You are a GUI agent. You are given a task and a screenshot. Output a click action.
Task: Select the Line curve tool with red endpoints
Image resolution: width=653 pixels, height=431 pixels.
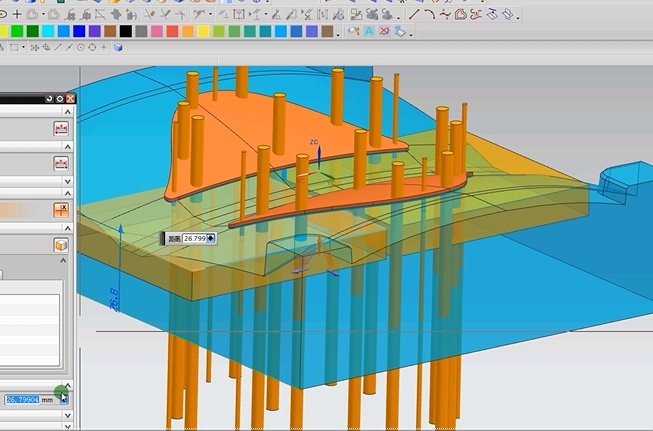pos(414,15)
